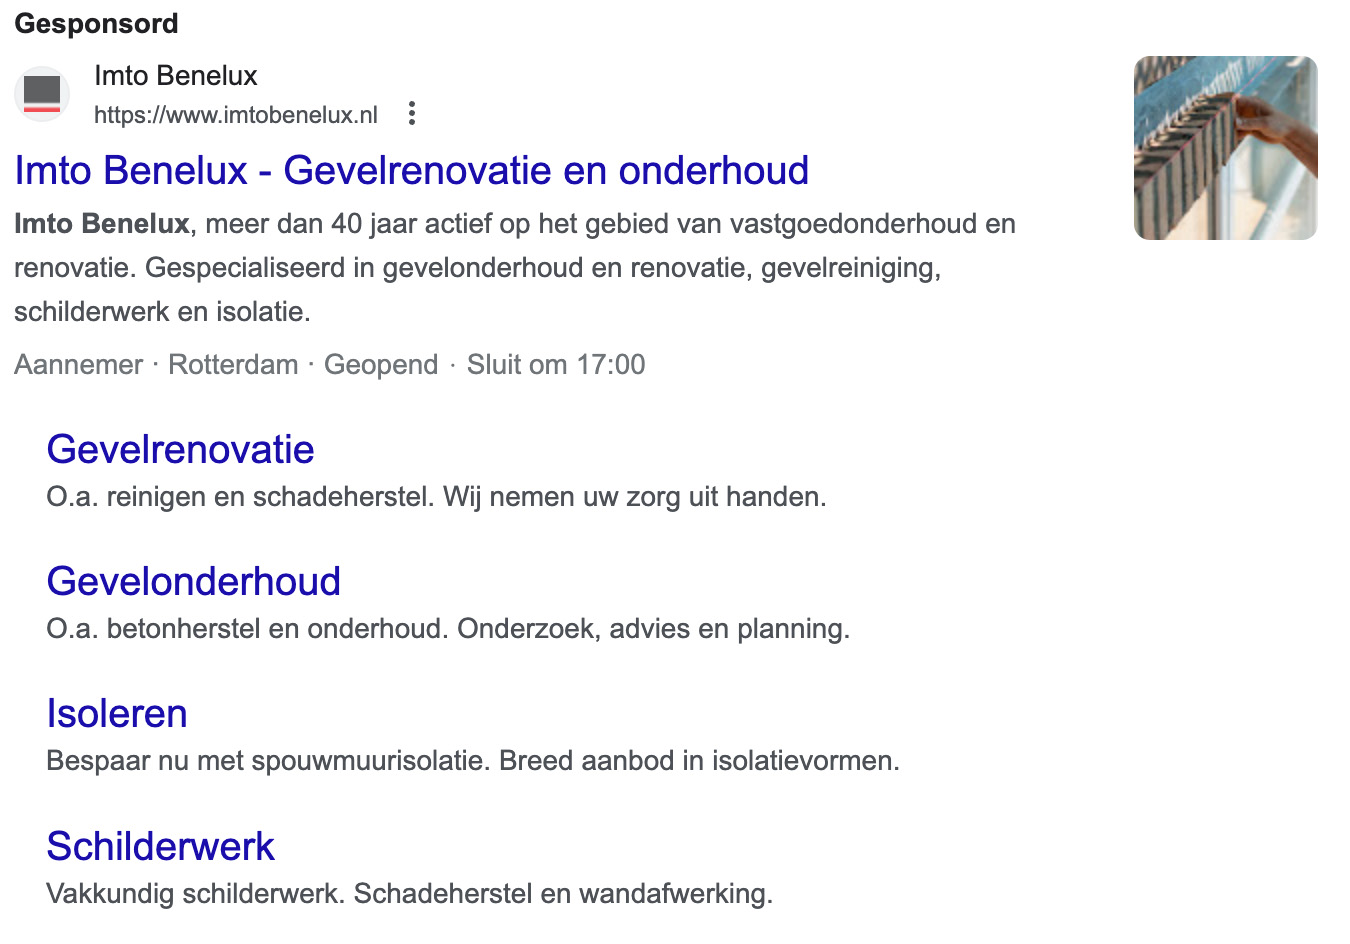
Task: Visit the Gevelrenovatie sitelink
Action: click(180, 450)
